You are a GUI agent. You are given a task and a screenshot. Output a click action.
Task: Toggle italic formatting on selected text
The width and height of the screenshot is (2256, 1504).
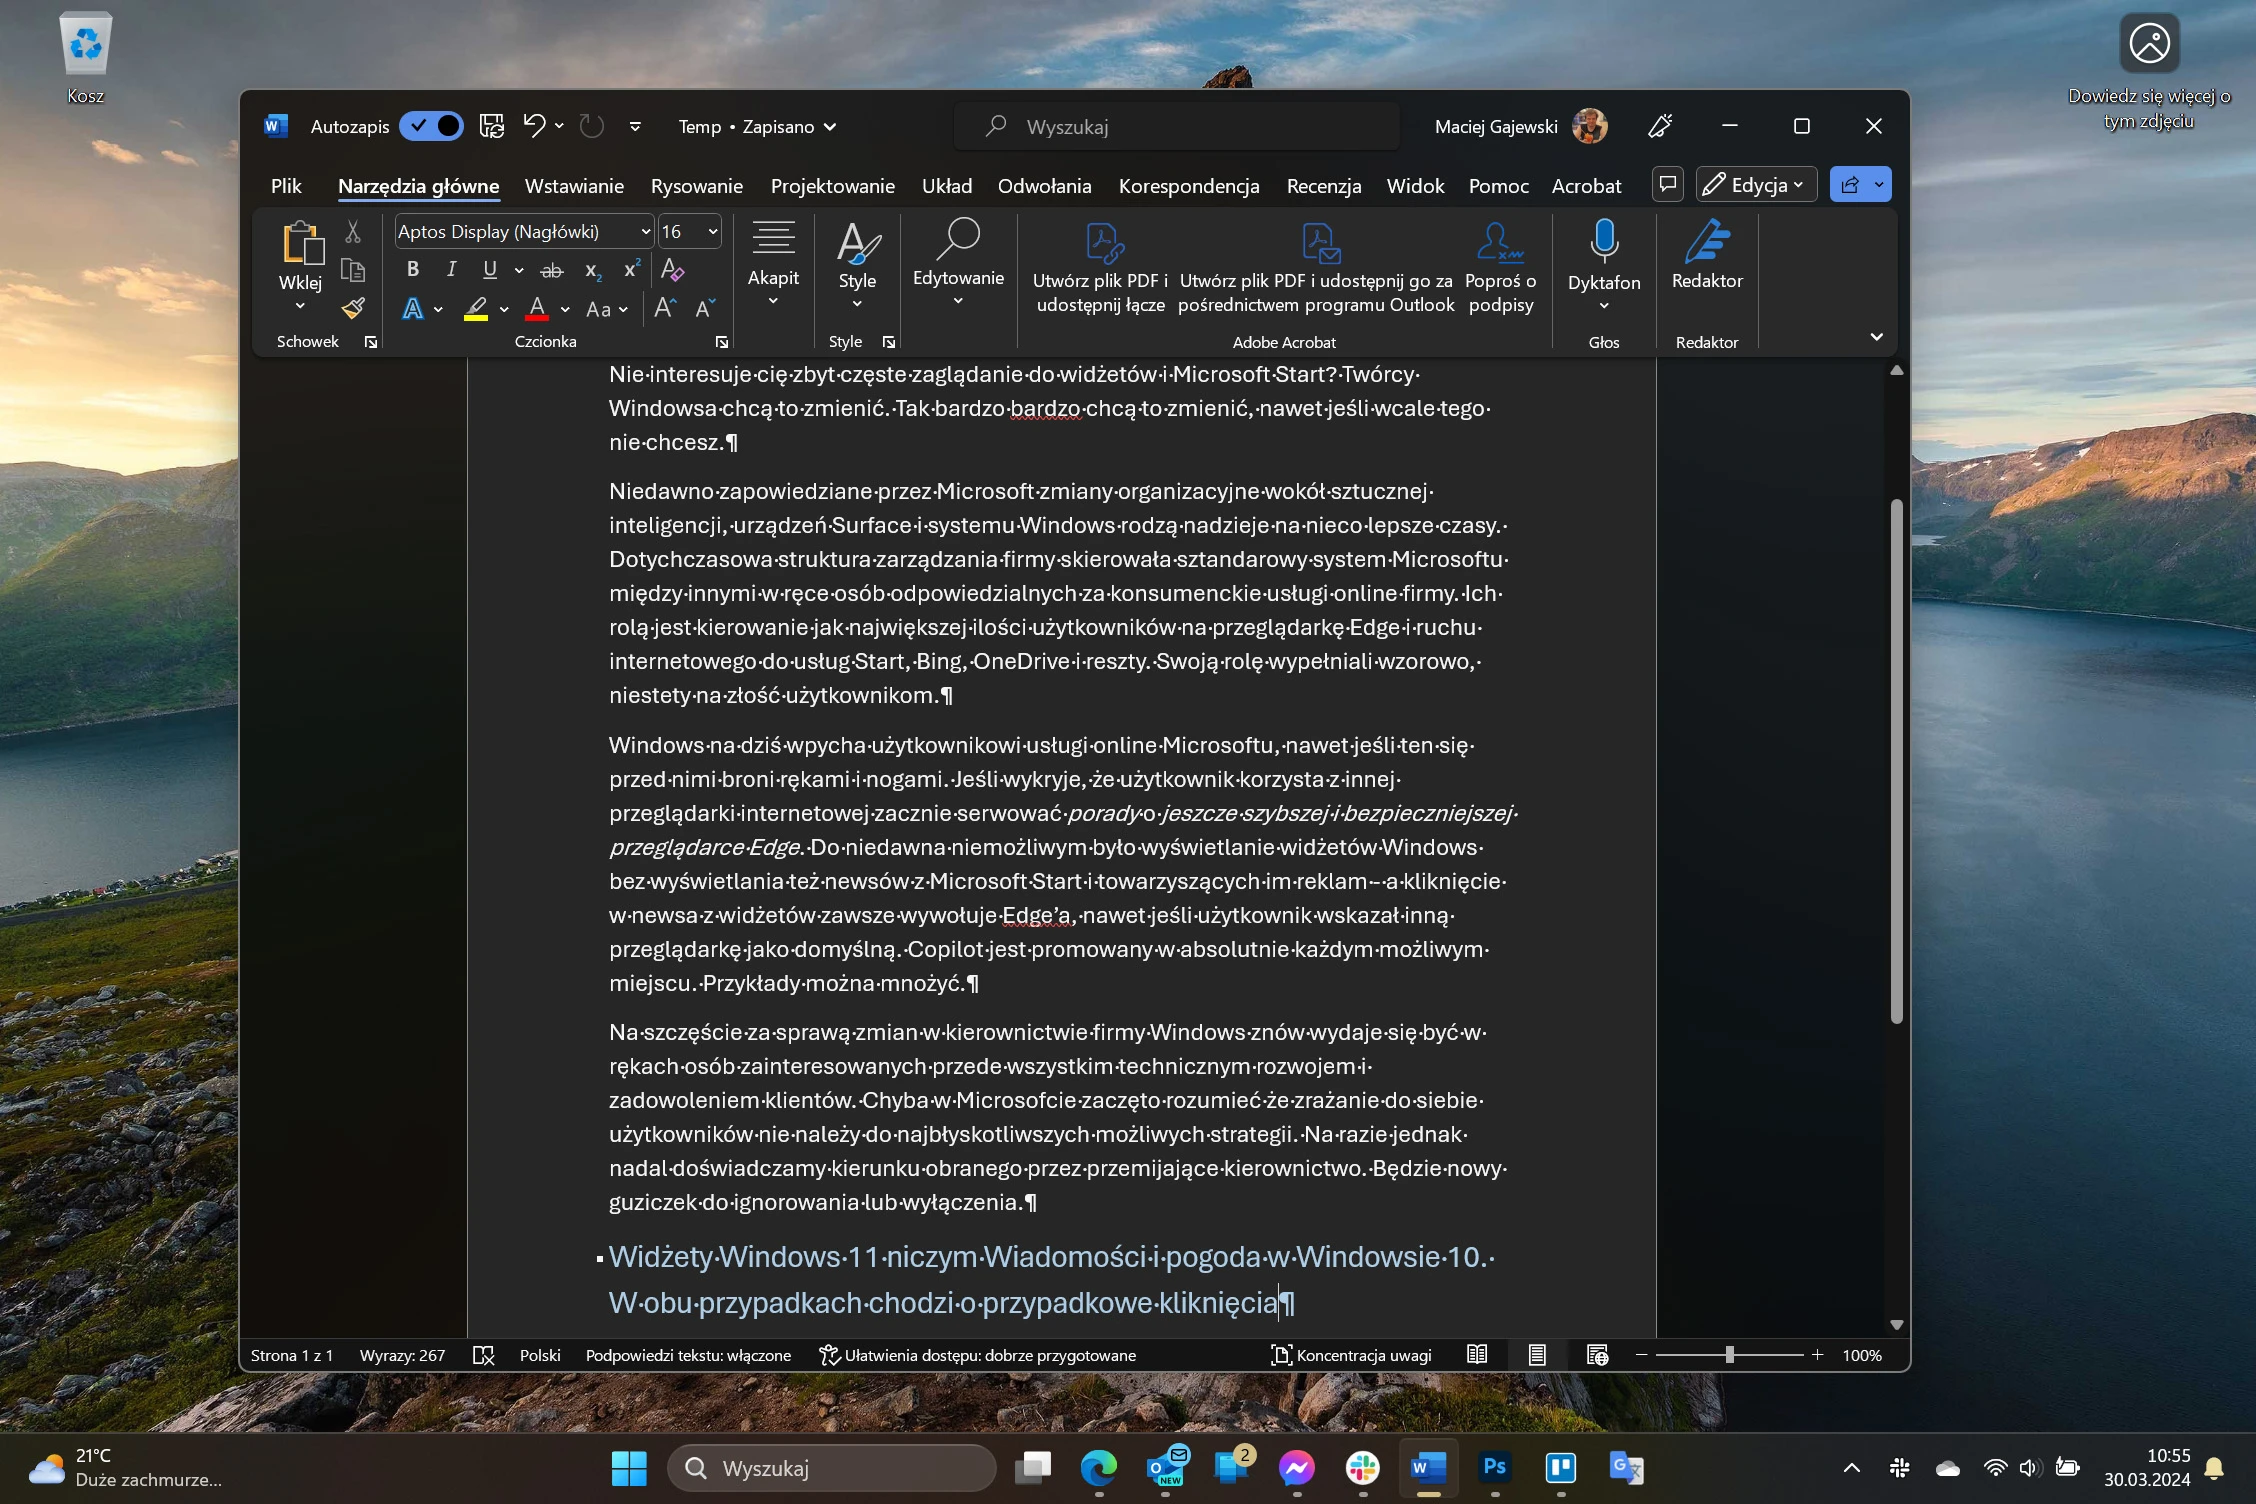point(451,270)
